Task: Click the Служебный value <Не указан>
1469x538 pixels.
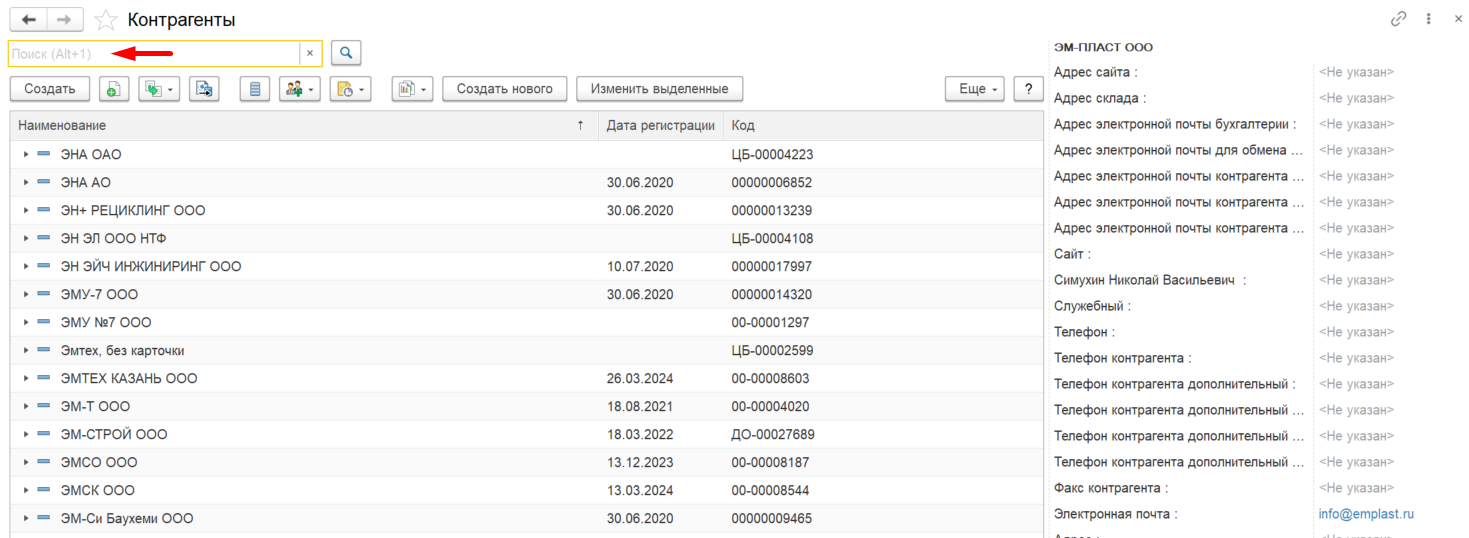Action: click(1356, 306)
